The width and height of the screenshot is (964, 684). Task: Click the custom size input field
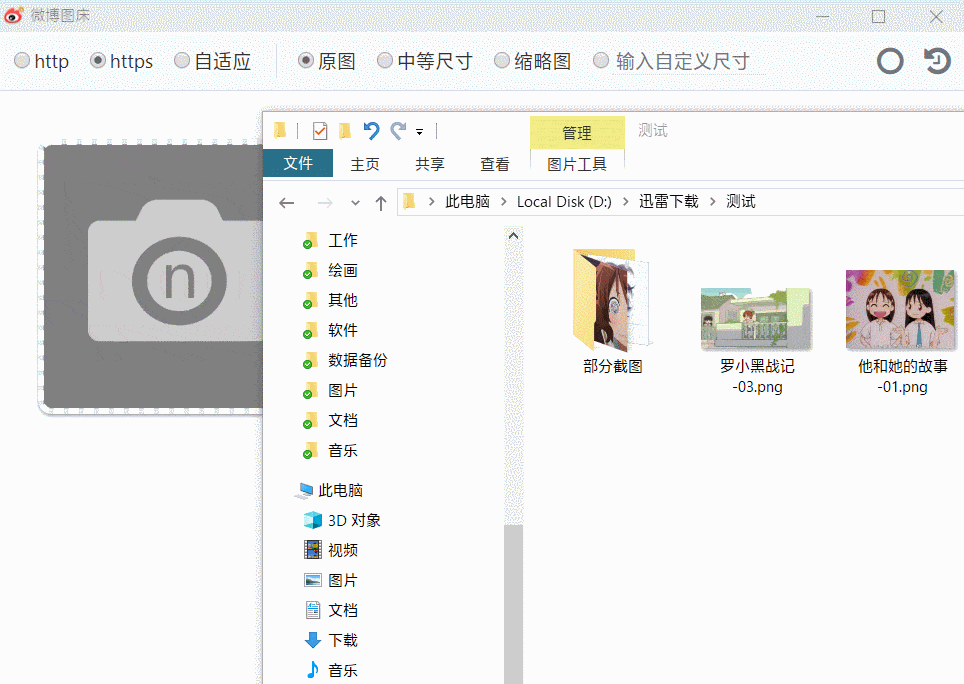pyautogui.click(x=688, y=61)
